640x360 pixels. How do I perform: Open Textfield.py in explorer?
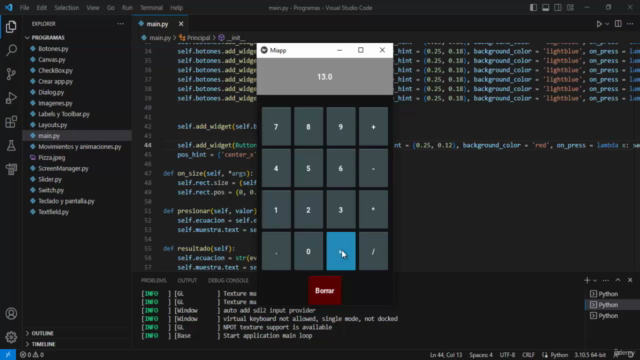pyautogui.click(x=53, y=212)
